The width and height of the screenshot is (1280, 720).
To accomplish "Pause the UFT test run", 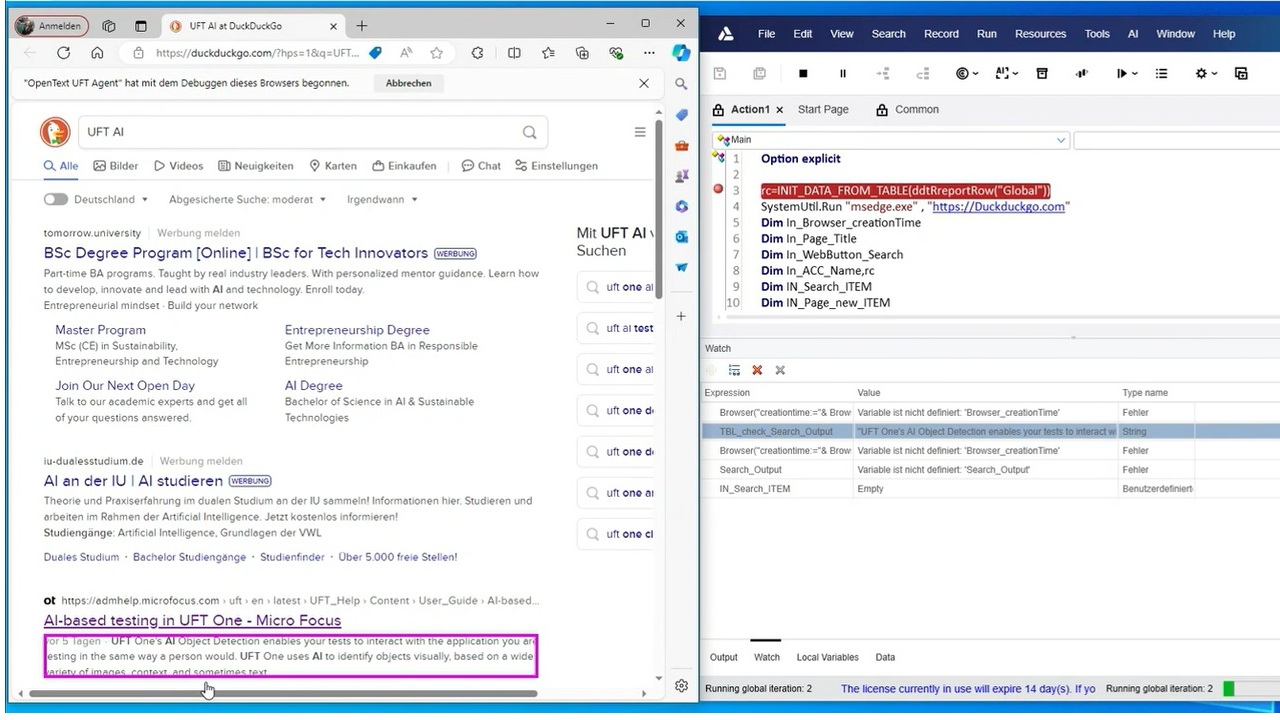I will pyautogui.click(x=843, y=74).
